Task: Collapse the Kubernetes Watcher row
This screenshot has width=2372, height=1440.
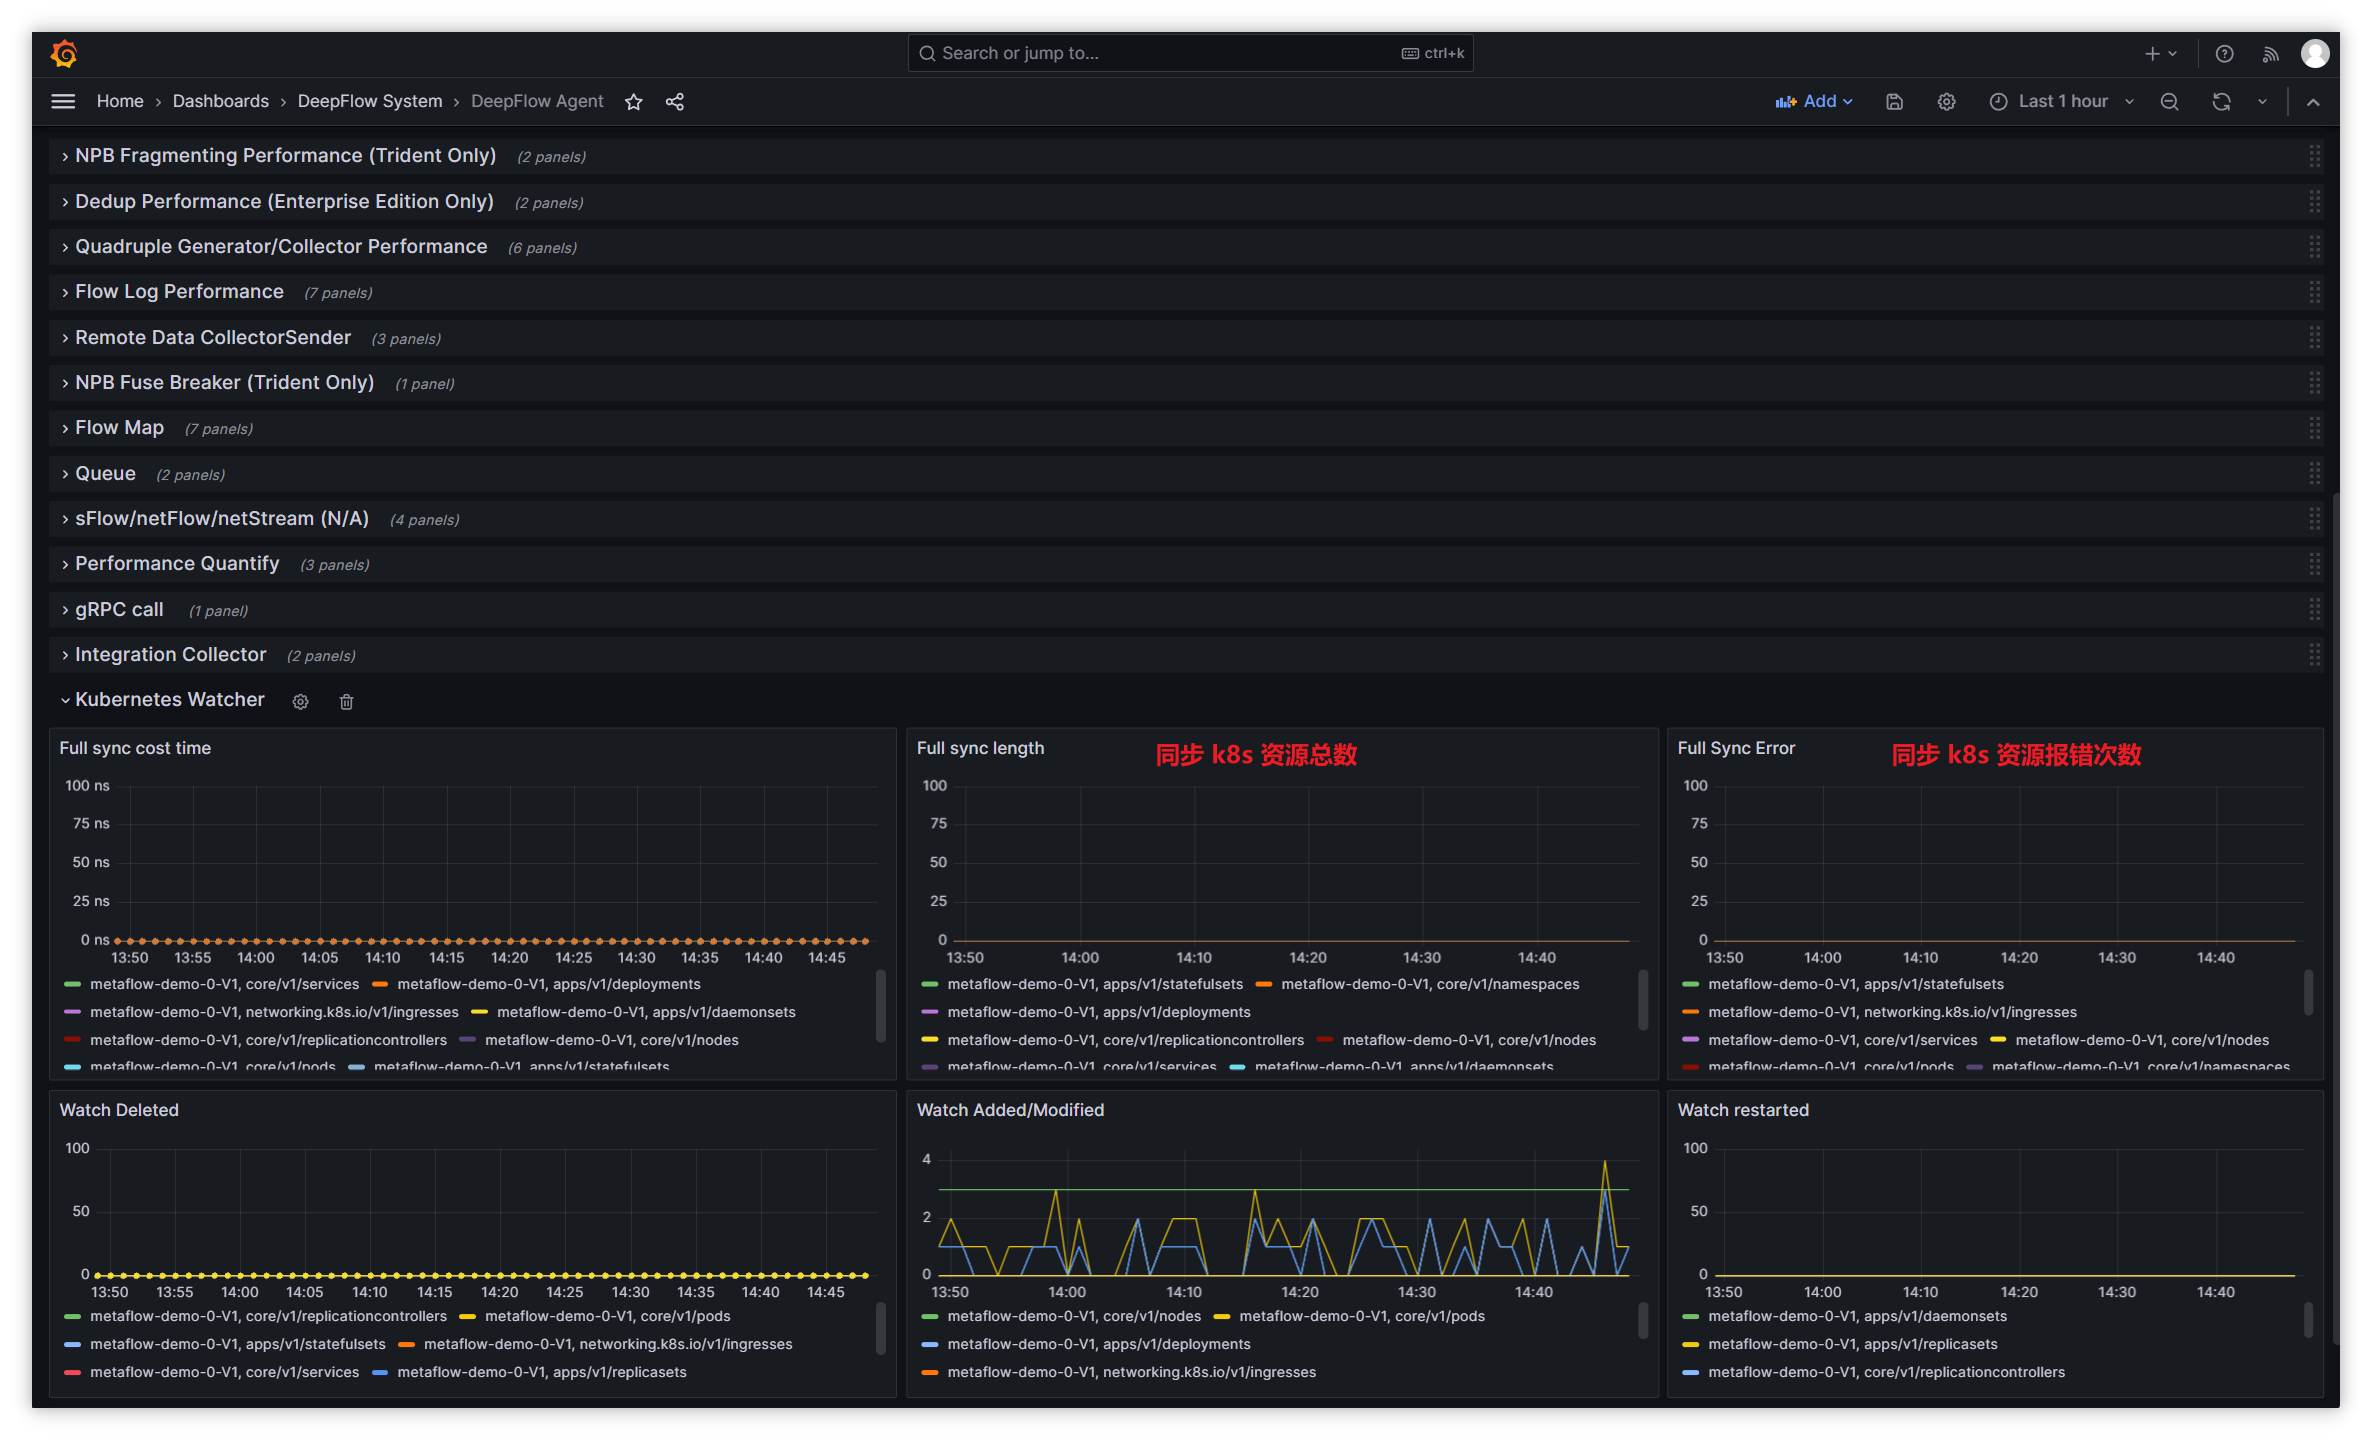Action: pyautogui.click(x=169, y=699)
